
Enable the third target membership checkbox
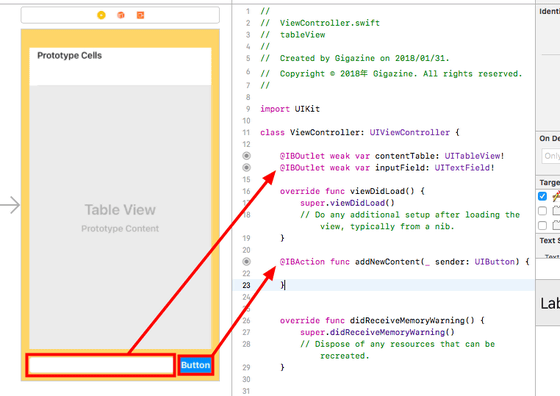click(542, 225)
